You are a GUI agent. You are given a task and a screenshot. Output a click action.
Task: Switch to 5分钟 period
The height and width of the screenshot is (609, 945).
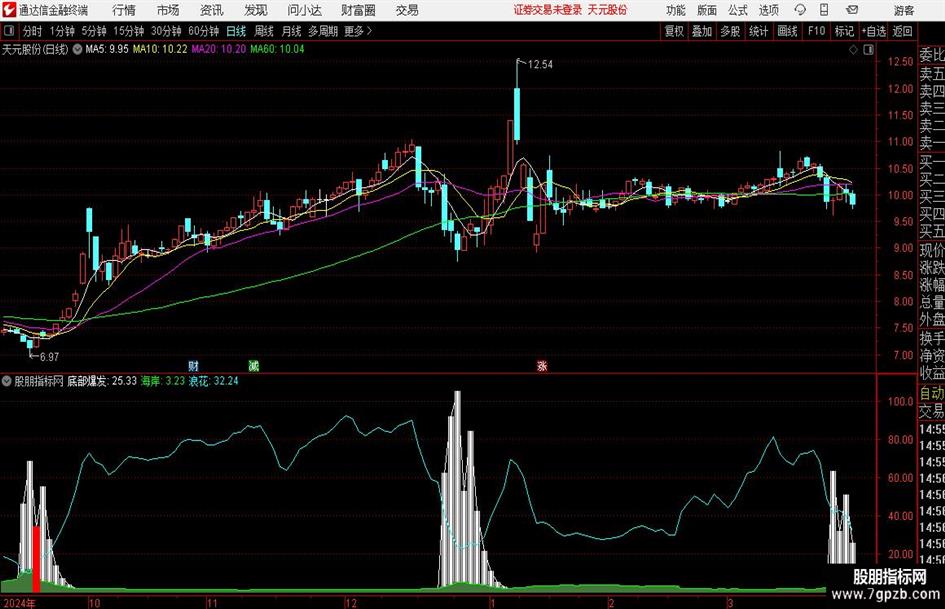93,31
